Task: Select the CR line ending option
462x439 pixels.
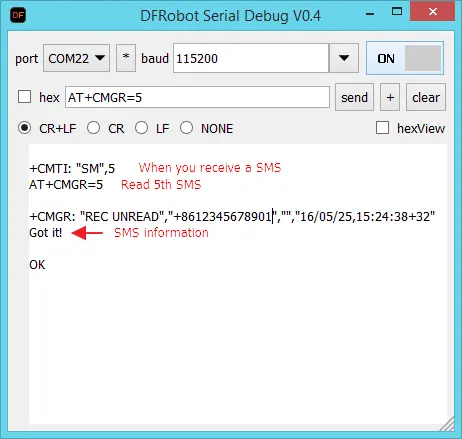Action: tap(93, 128)
